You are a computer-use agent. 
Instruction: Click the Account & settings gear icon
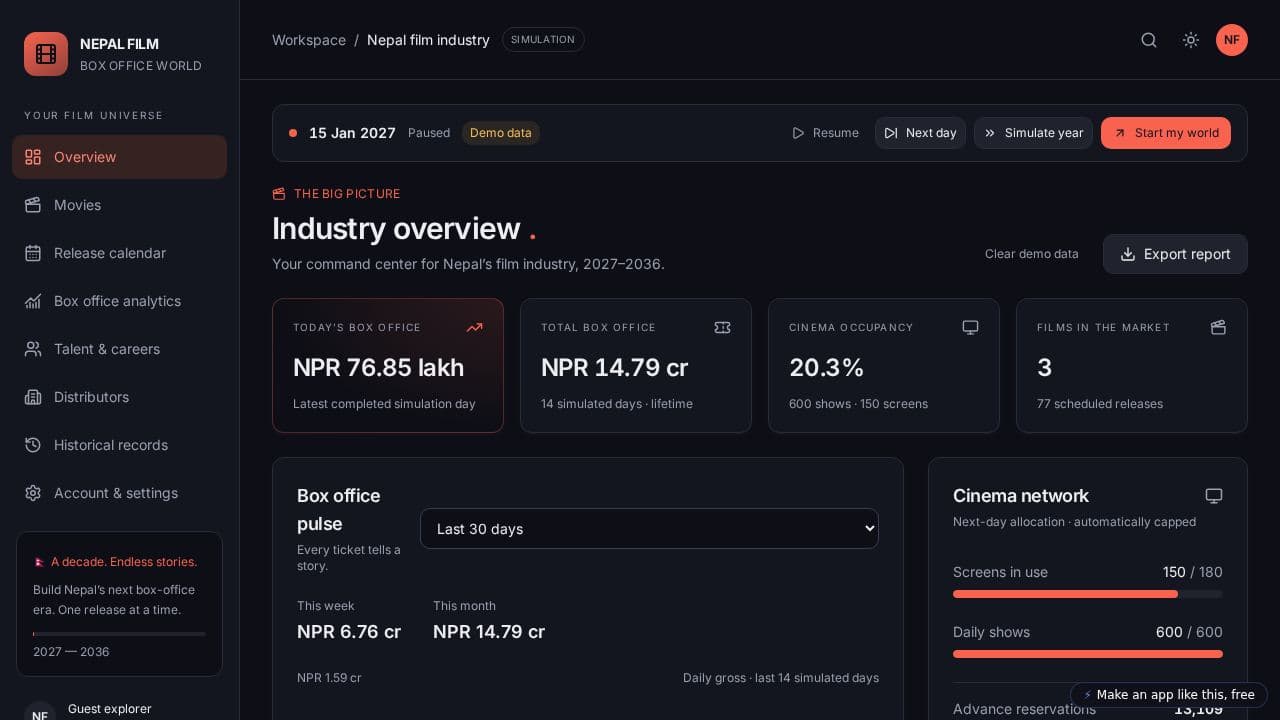pyautogui.click(x=33, y=493)
